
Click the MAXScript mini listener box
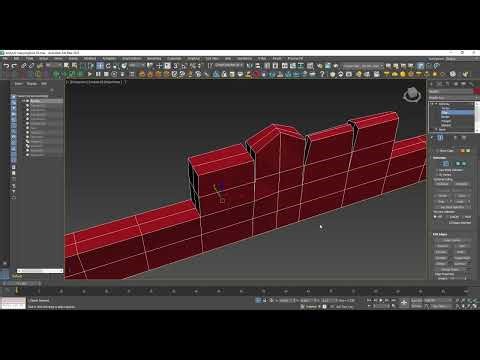(x=13, y=303)
